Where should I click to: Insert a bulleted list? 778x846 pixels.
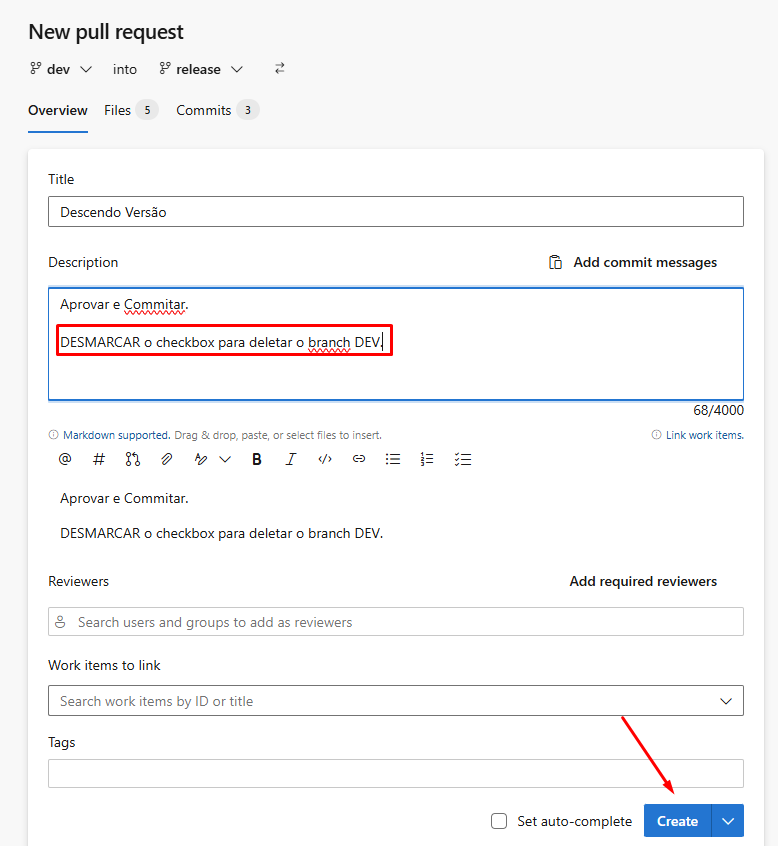[x=393, y=459]
